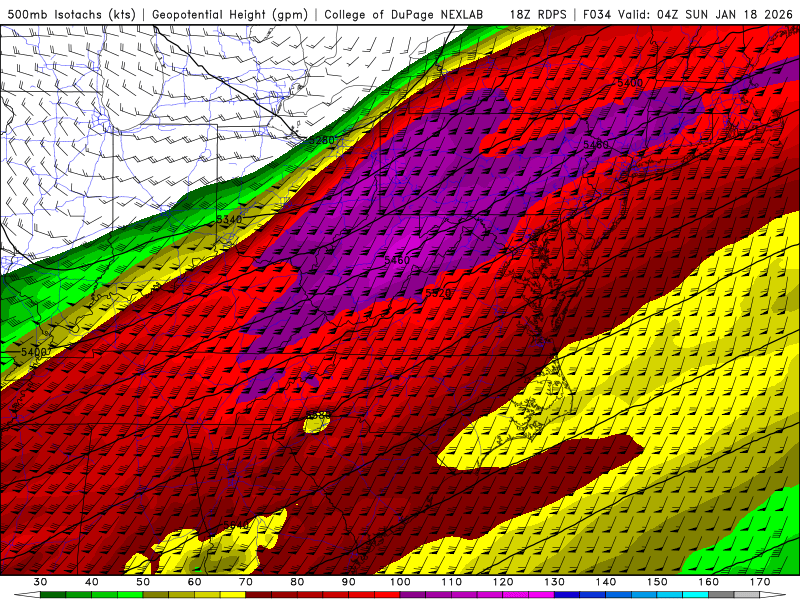The width and height of the screenshot is (800, 600).
Task: Click the purple swatch just after 100
Action: (413, 596)
